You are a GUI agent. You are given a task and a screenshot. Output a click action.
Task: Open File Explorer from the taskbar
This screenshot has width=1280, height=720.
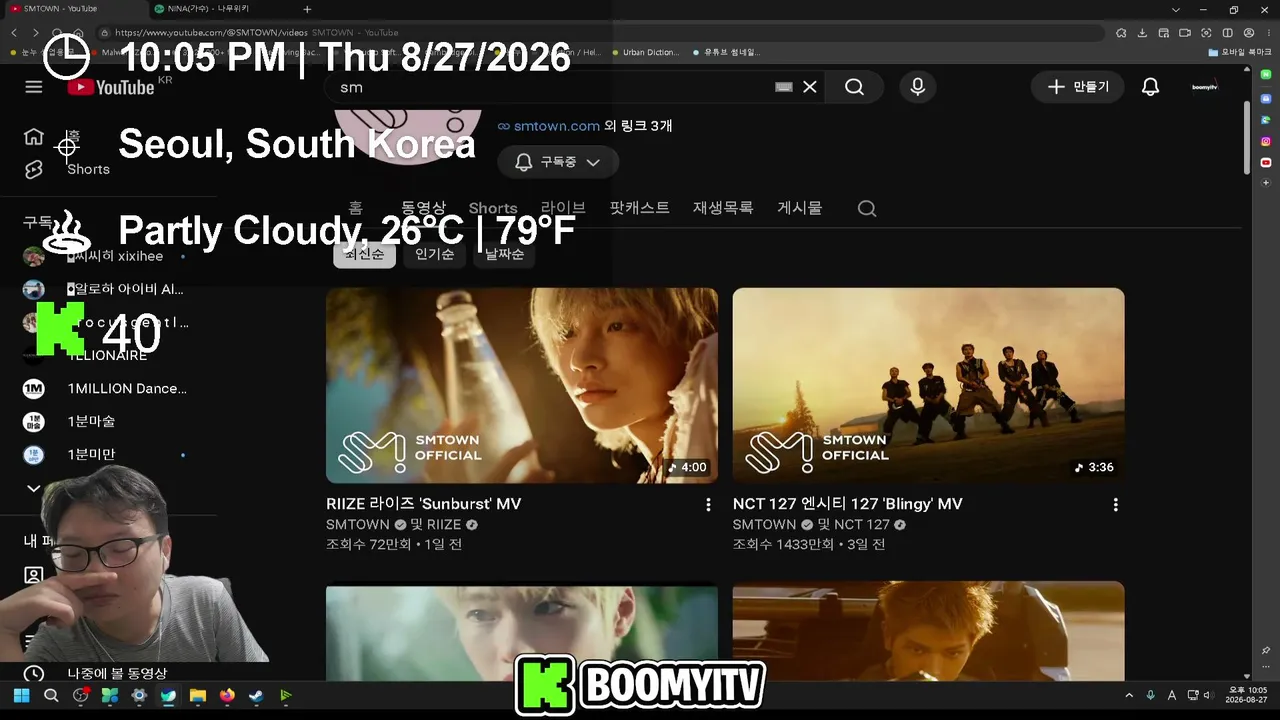click(198, 696)
